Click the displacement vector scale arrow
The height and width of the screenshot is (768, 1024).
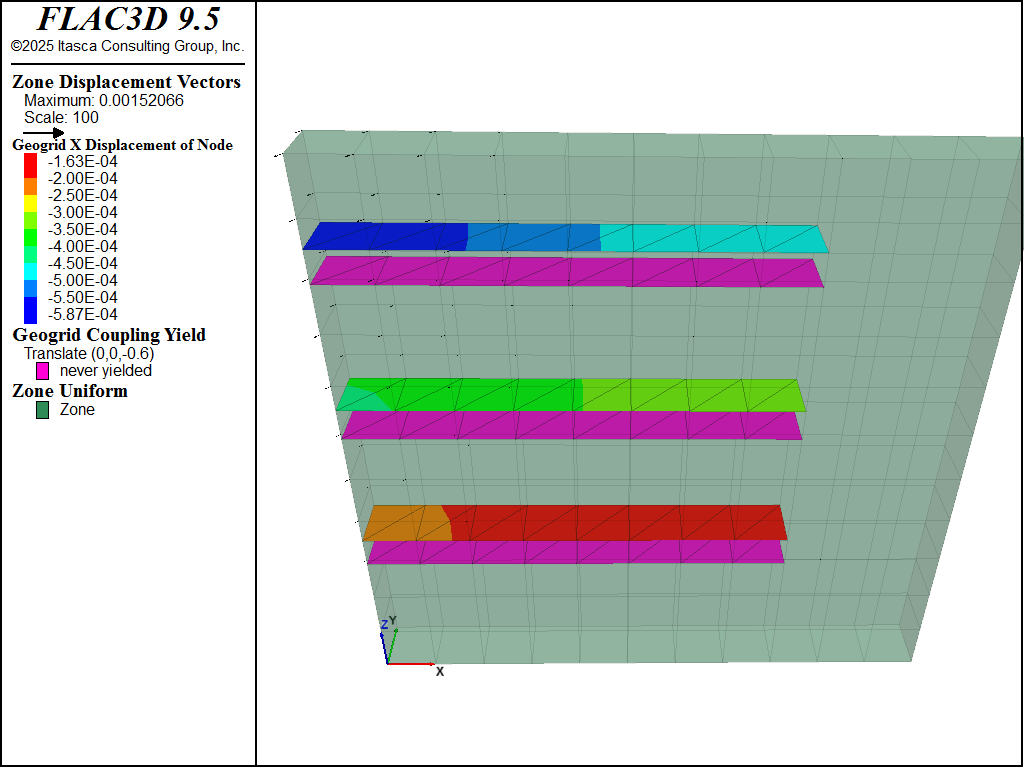coord(44,133)
